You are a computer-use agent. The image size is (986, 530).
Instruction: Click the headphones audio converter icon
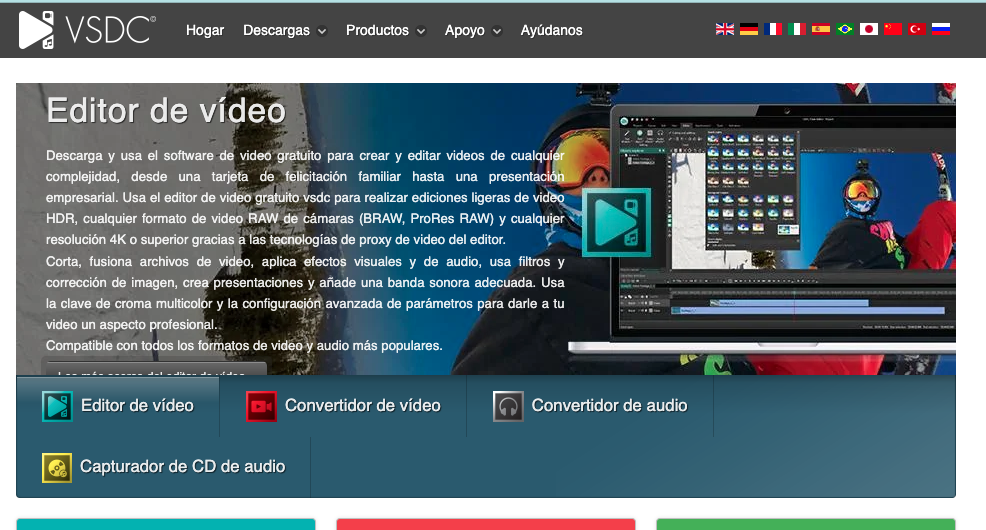click(508, 406)
